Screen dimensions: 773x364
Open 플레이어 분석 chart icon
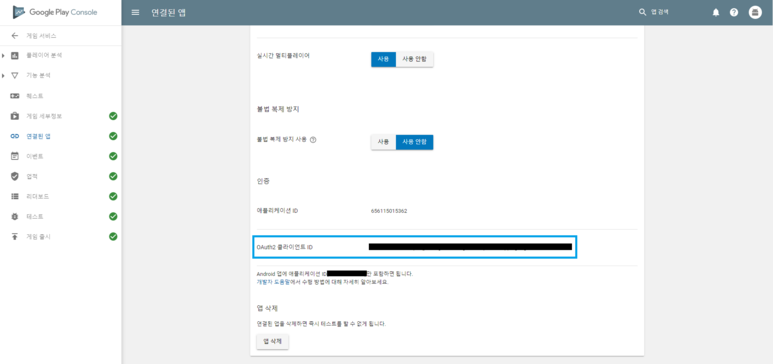click(15, 56)
